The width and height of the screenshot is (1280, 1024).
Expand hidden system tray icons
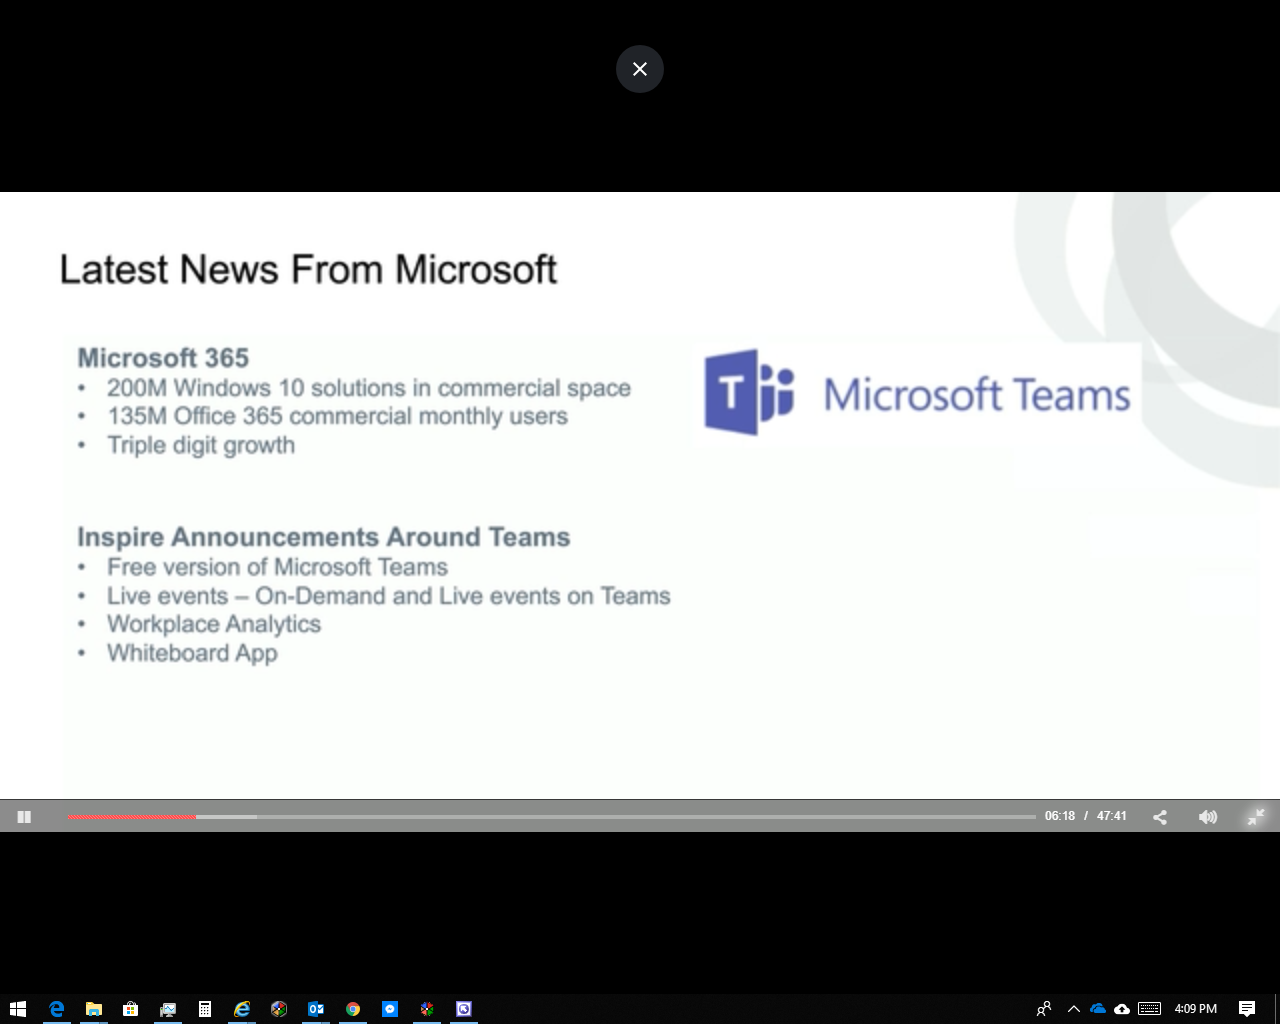tap(1074, 1009)
